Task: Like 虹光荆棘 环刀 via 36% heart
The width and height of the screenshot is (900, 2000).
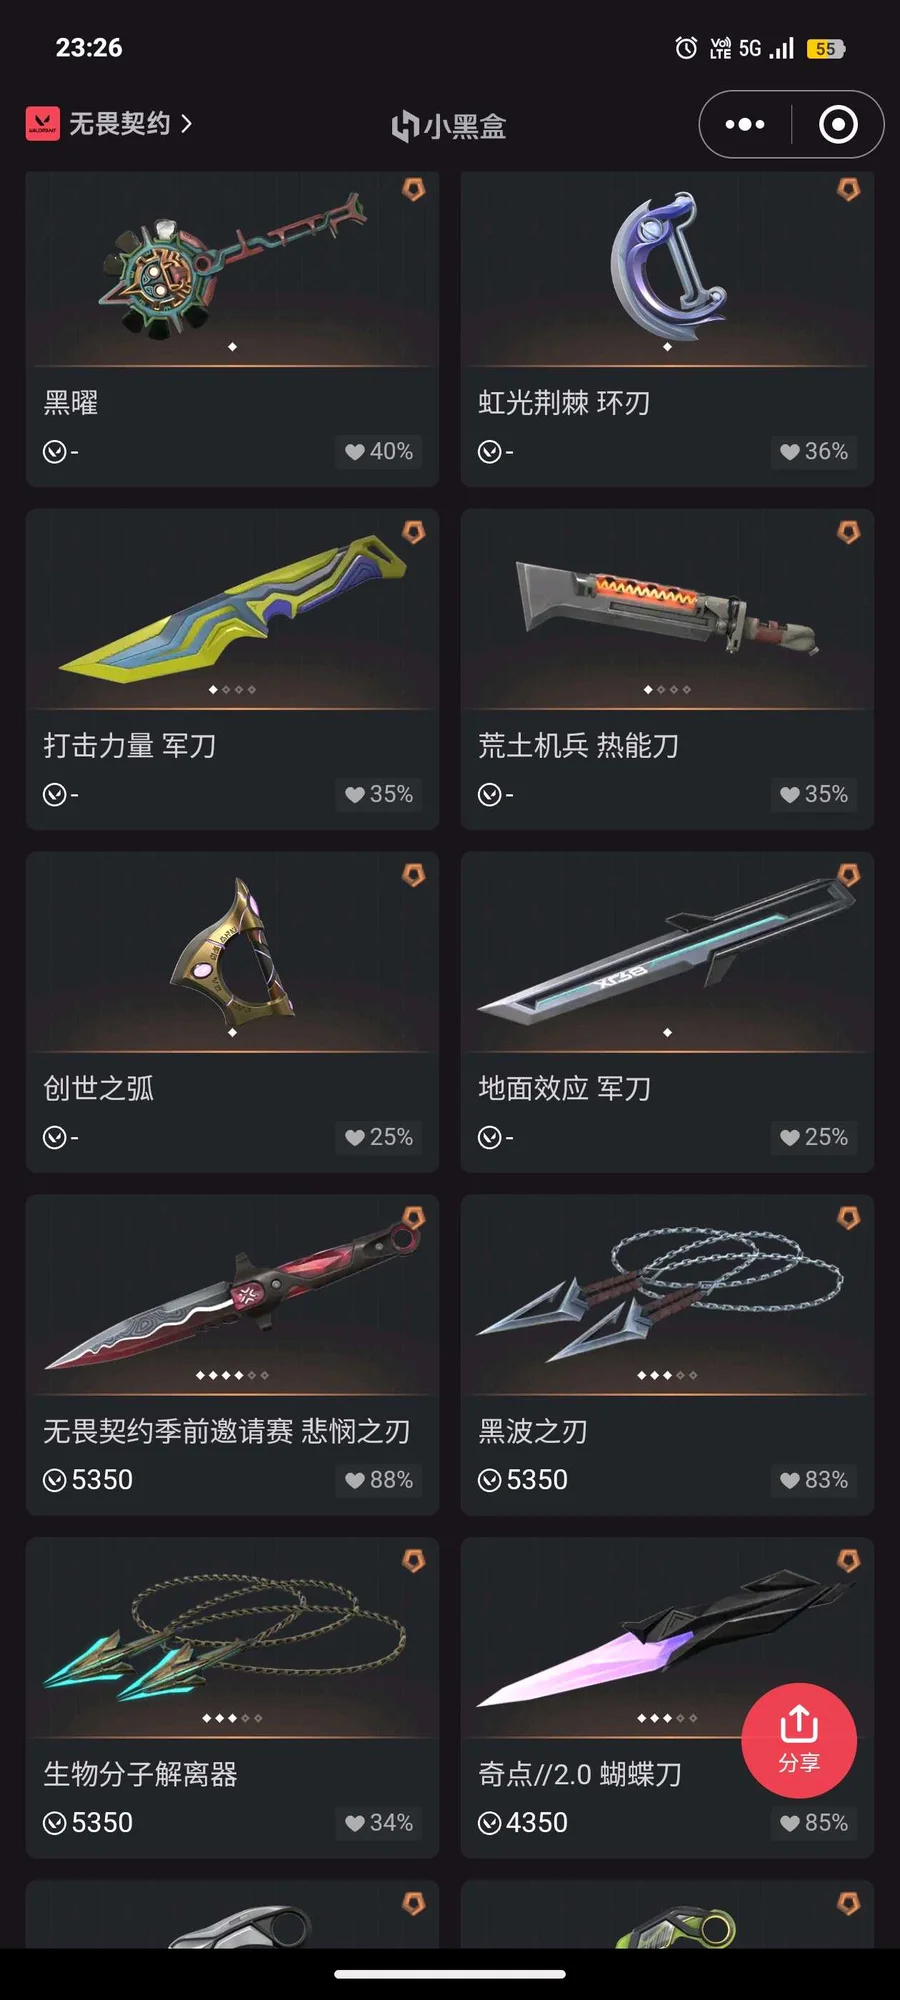Action: click(814, 452)
